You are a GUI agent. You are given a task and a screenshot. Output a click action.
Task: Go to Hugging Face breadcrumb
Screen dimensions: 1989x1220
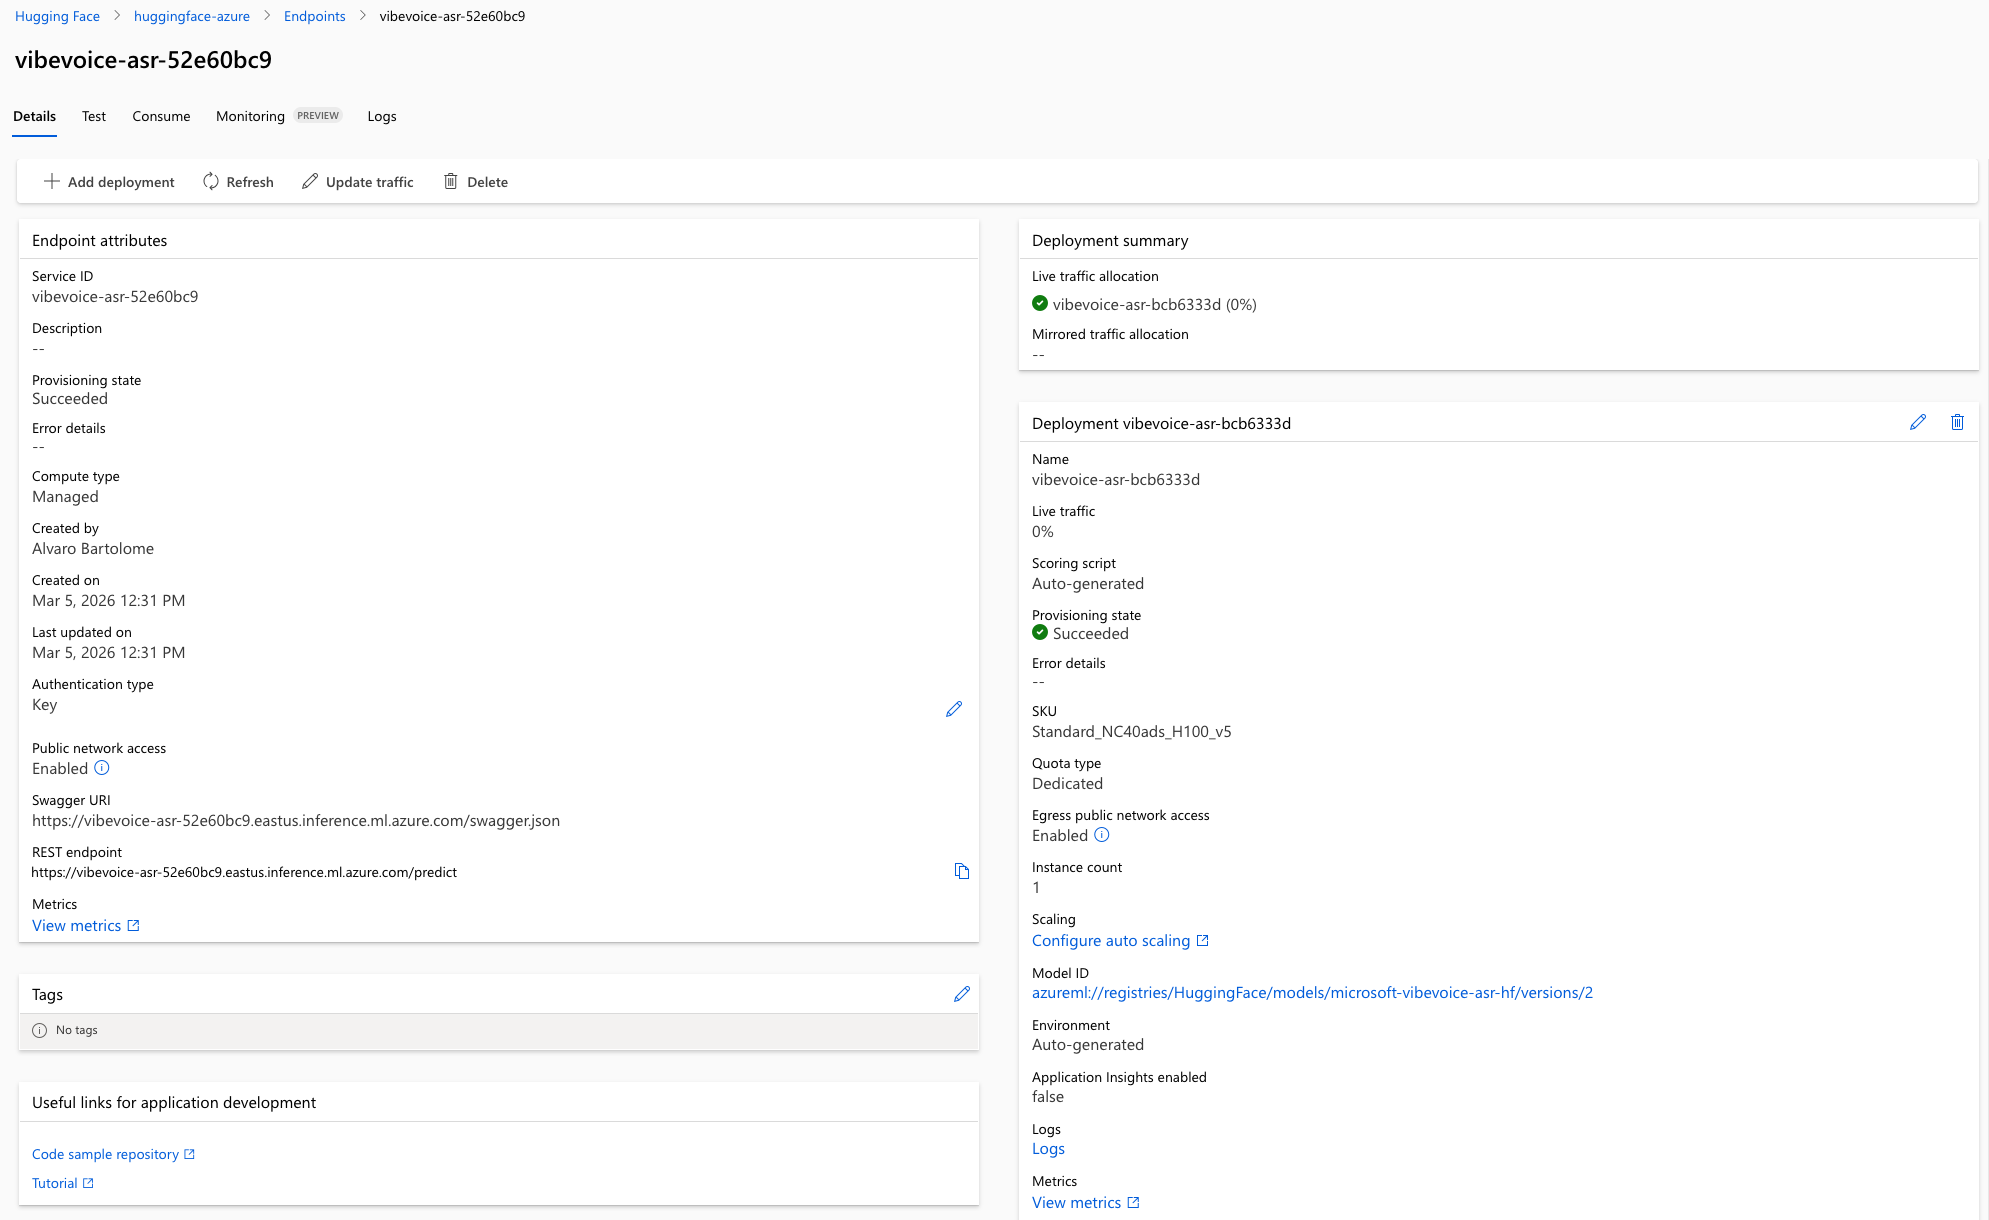click(x=57, y=16)
